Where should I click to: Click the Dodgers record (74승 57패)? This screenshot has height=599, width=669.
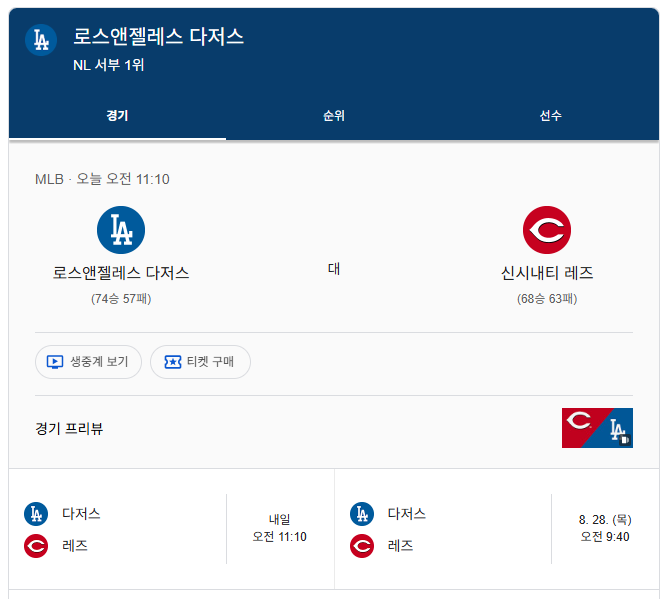click(121, 299)
